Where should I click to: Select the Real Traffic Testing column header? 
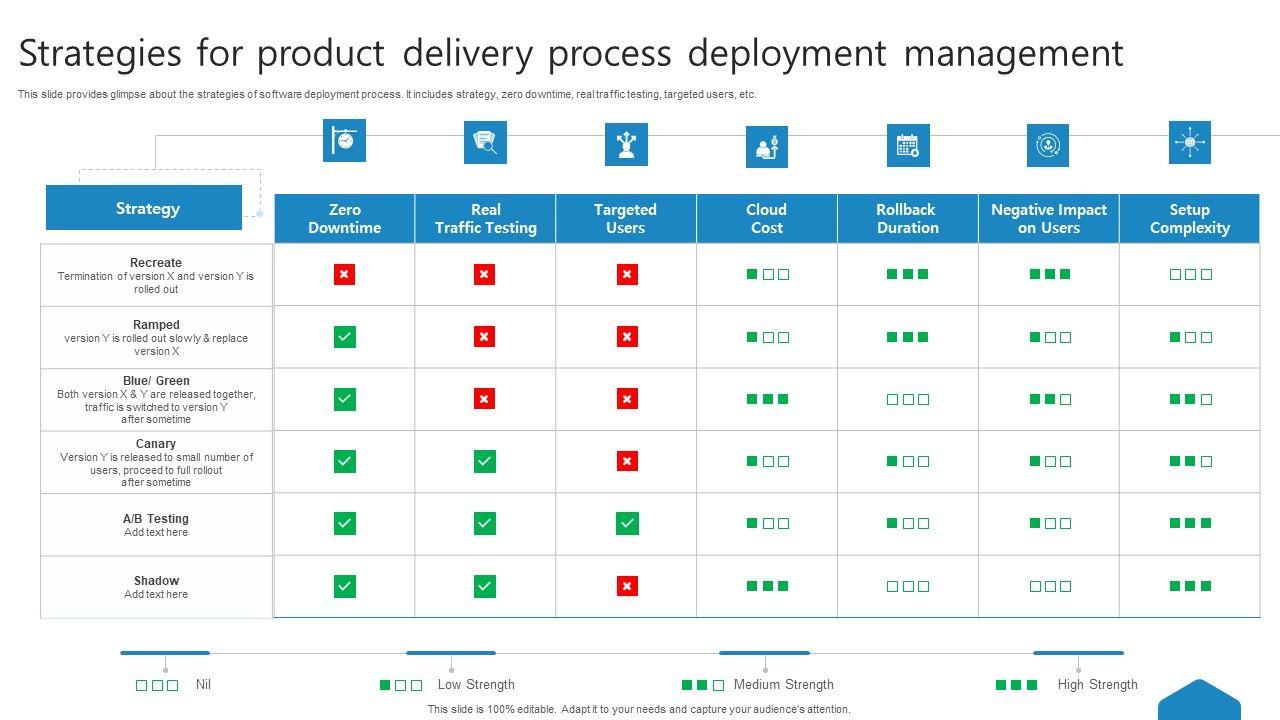[485, 218]
